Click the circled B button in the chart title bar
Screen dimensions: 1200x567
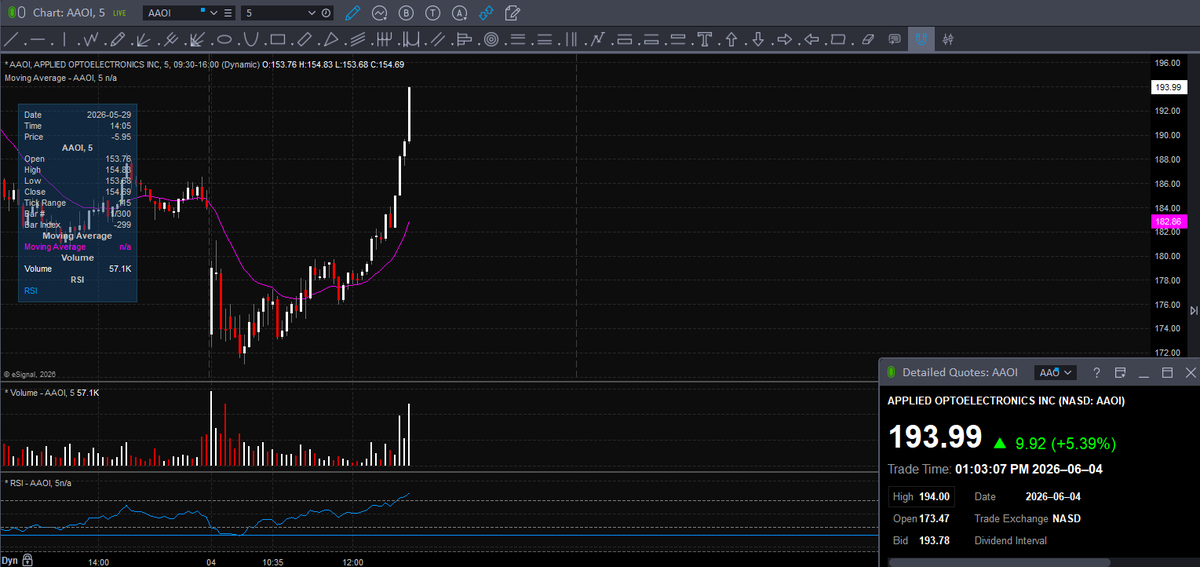[x=405, y=13]
